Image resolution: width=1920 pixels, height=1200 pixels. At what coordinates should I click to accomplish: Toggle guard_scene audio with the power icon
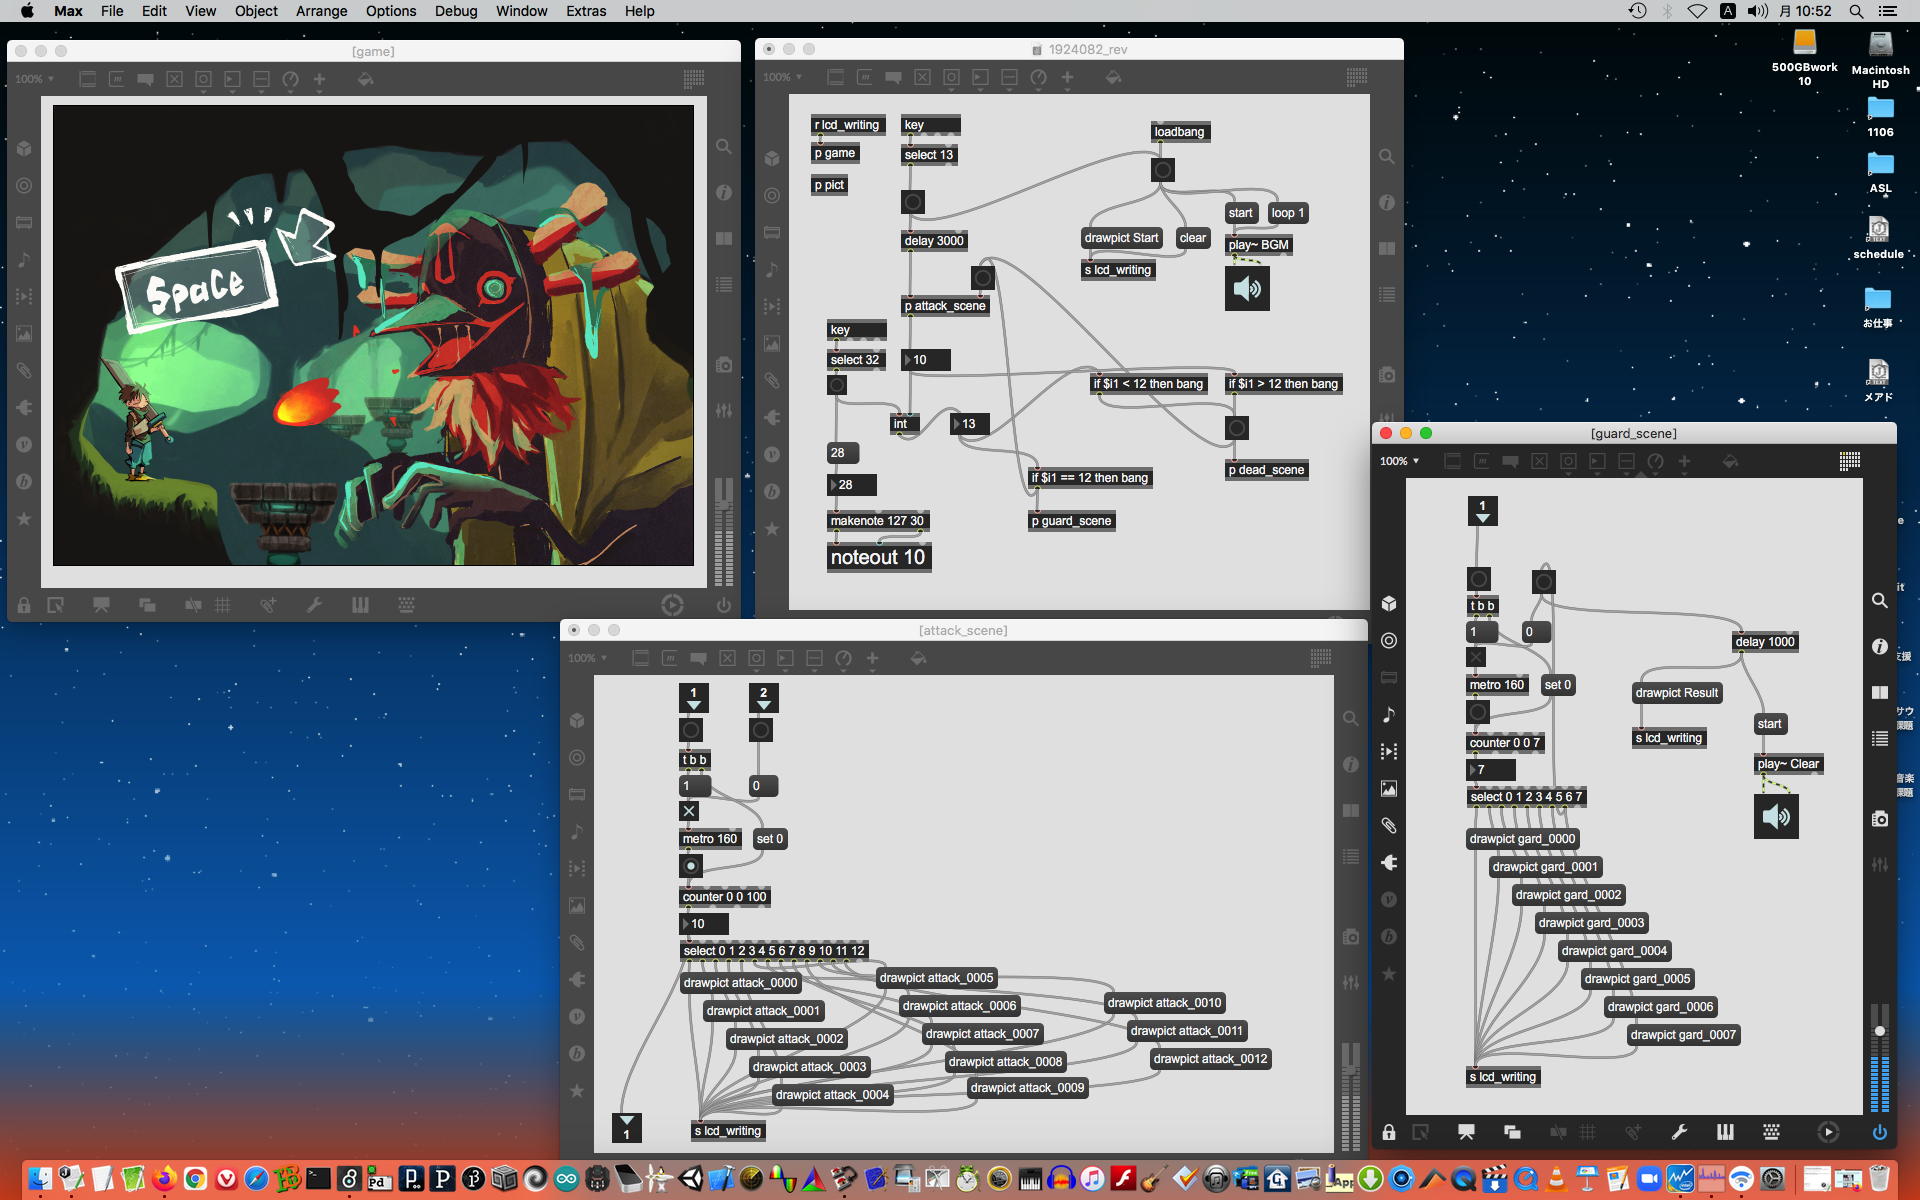pyautogui.click(x=1880, y=1132)
